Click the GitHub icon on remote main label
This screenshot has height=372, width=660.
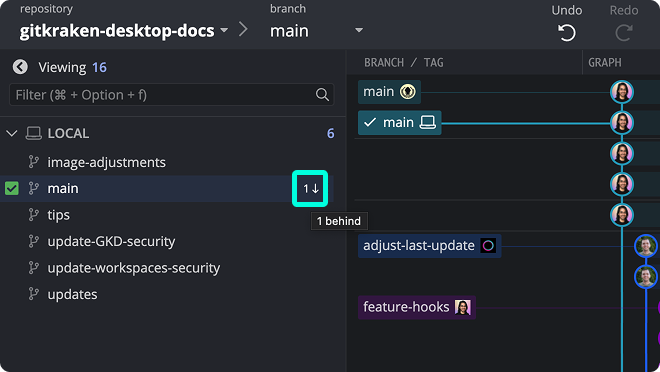tap(407, 92)
